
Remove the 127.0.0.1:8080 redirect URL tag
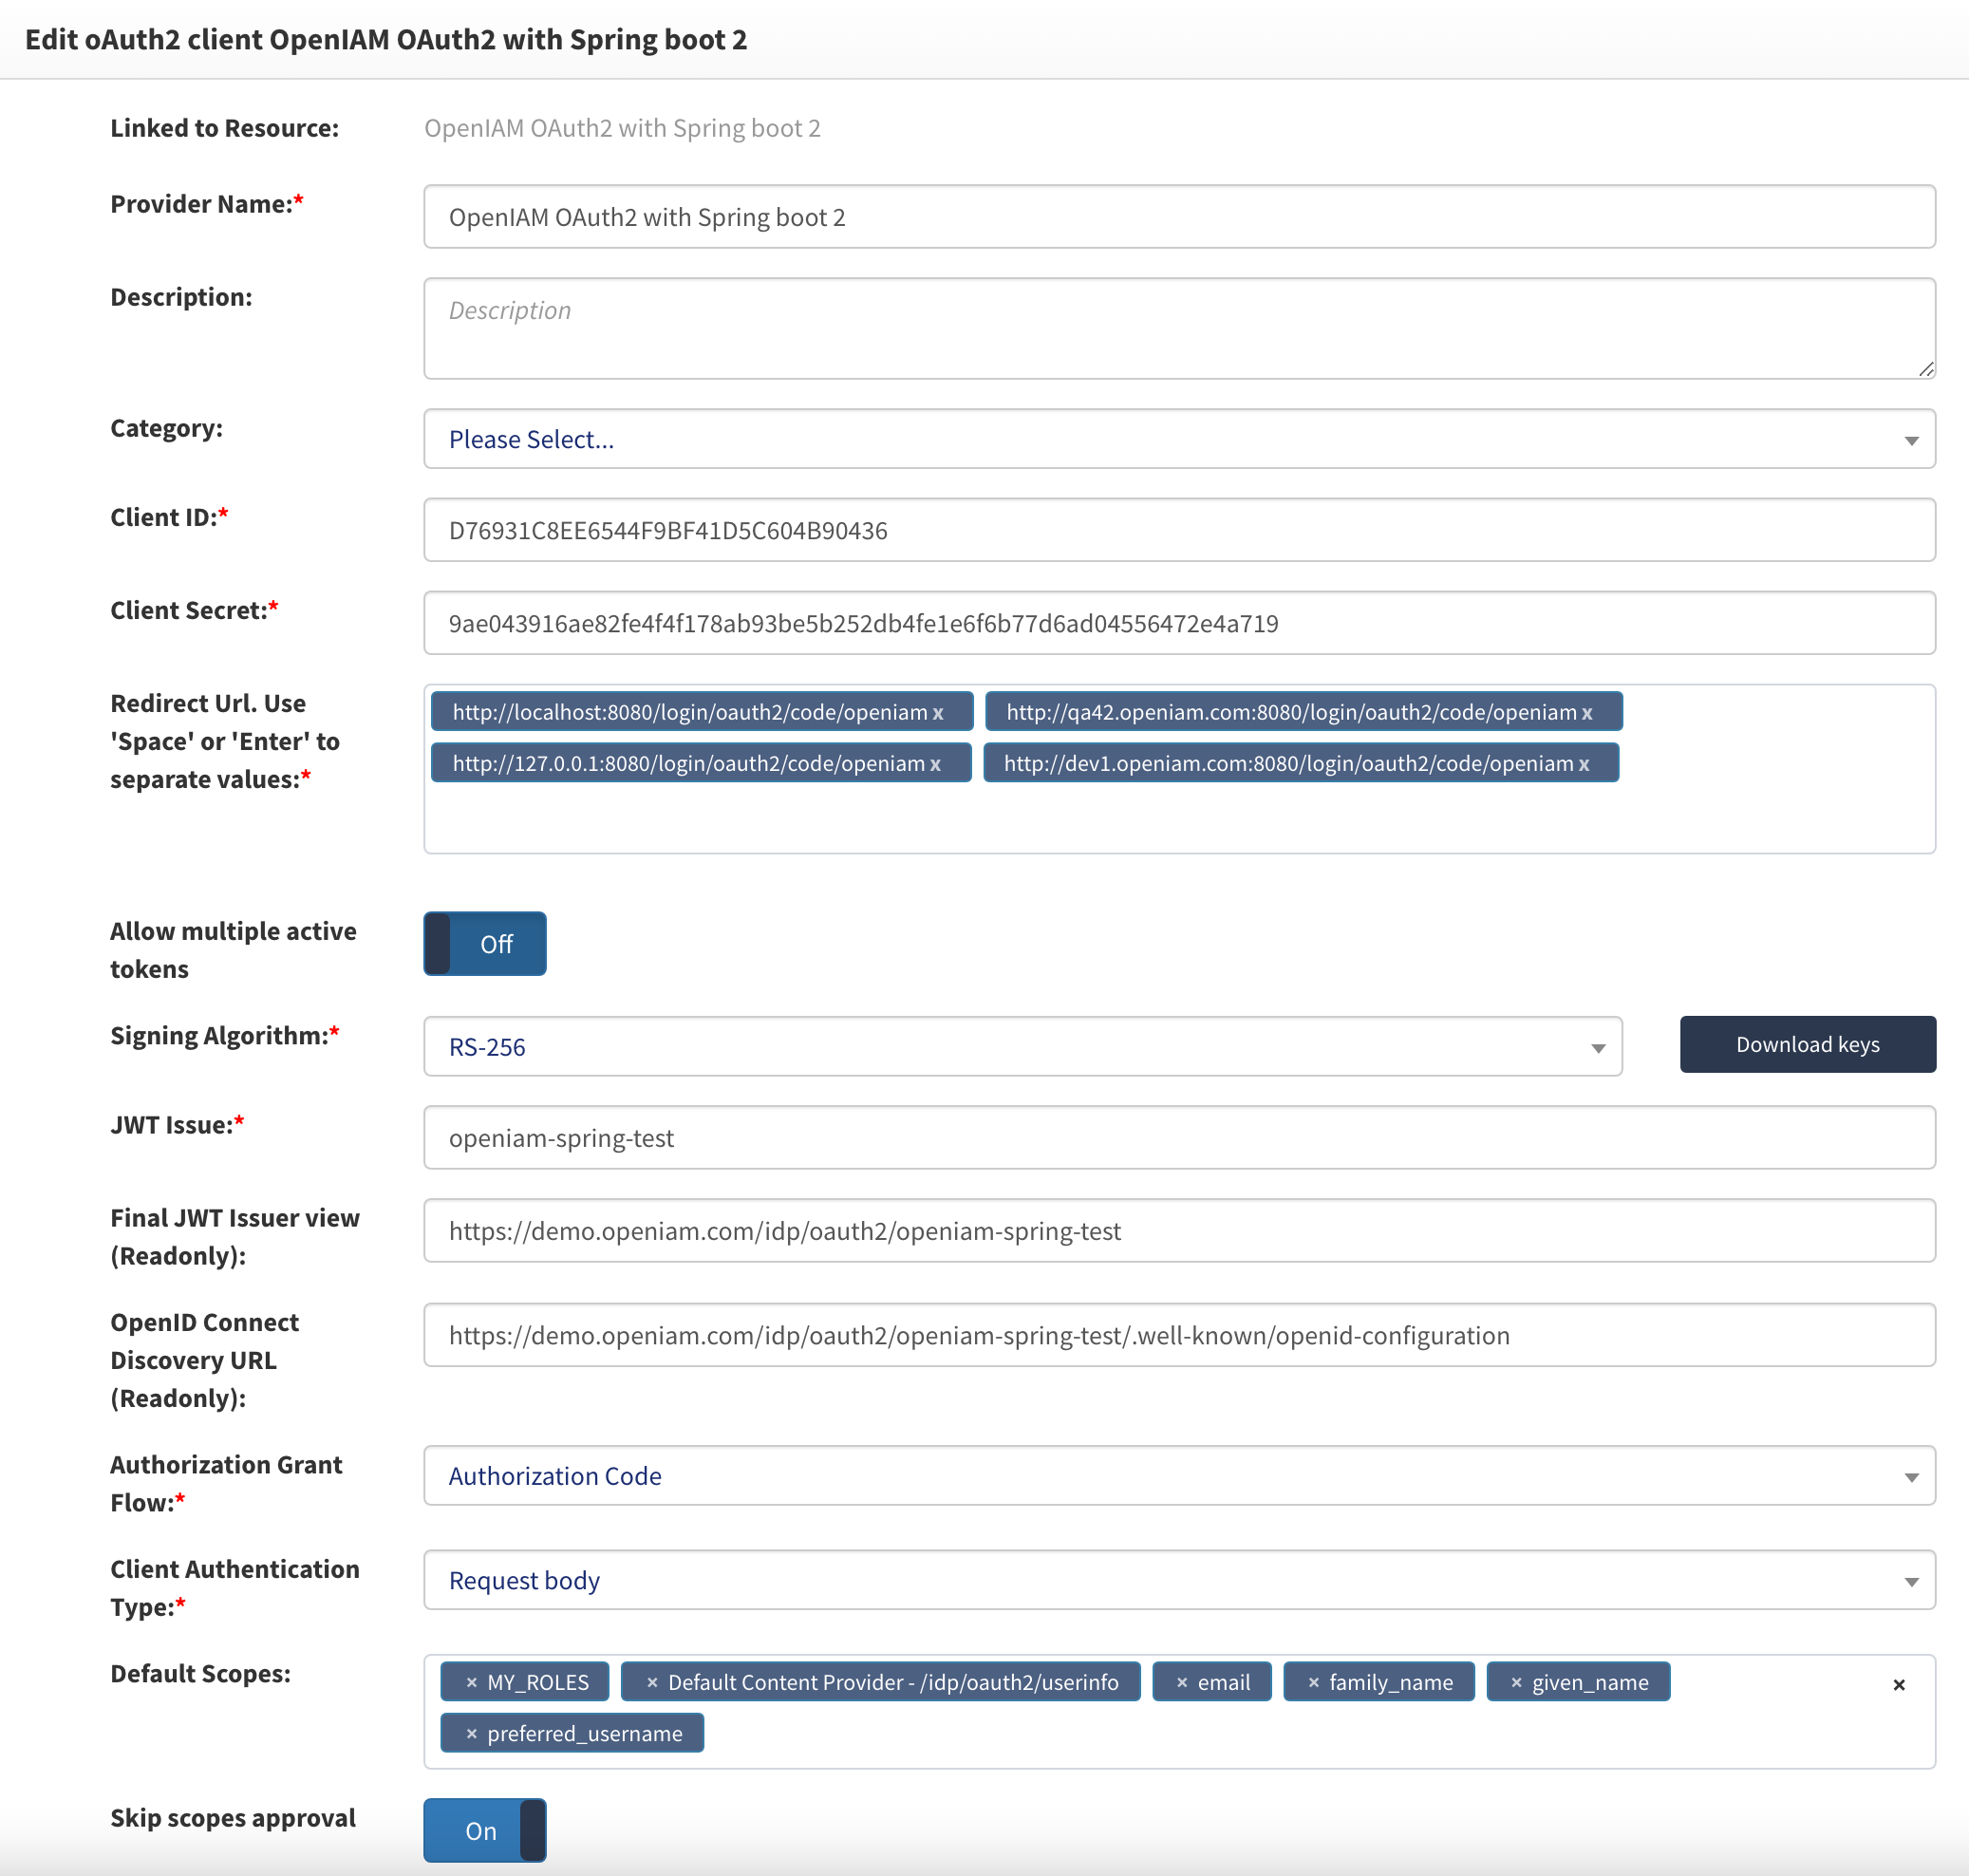tap(935, 764)
